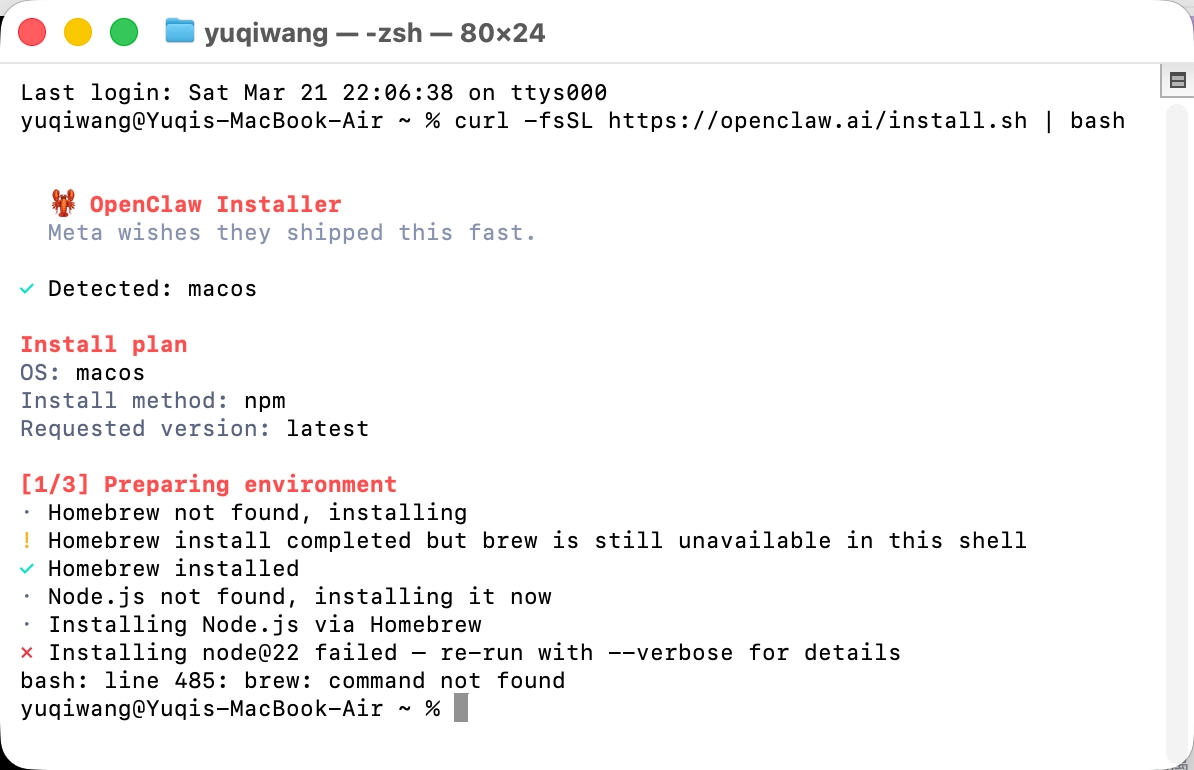Minimize the Terminal window with yellow button
The image size is (1194, 770).
[x=78, y=32]
